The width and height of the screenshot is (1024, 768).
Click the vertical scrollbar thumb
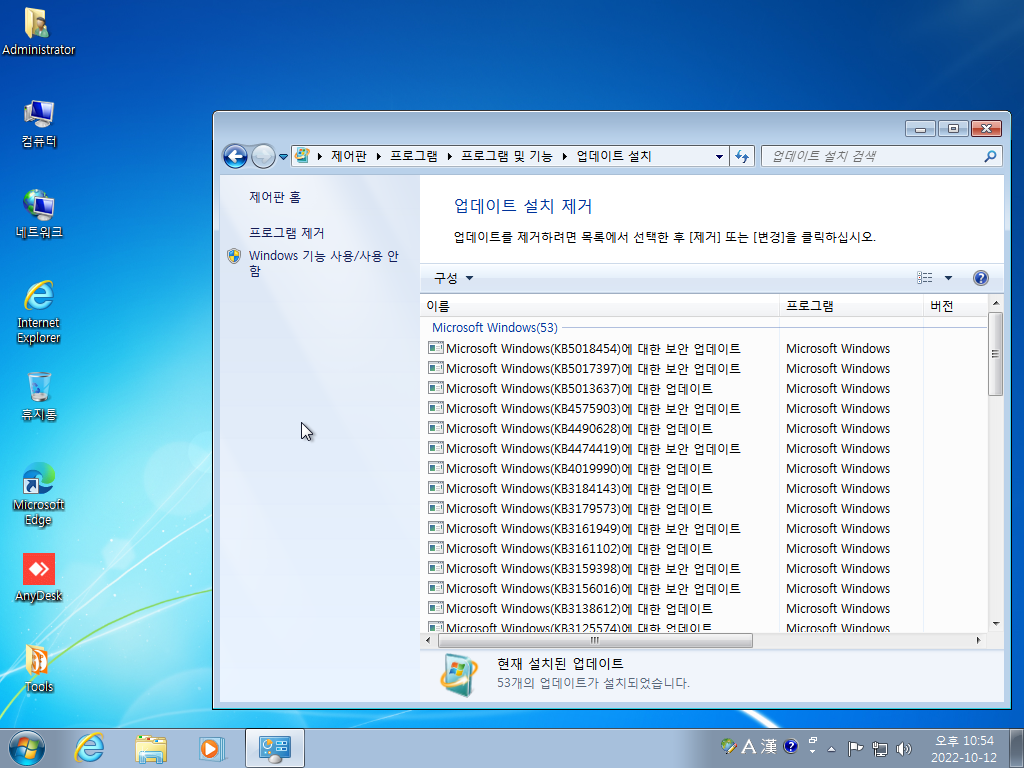[x=995, y=354]
